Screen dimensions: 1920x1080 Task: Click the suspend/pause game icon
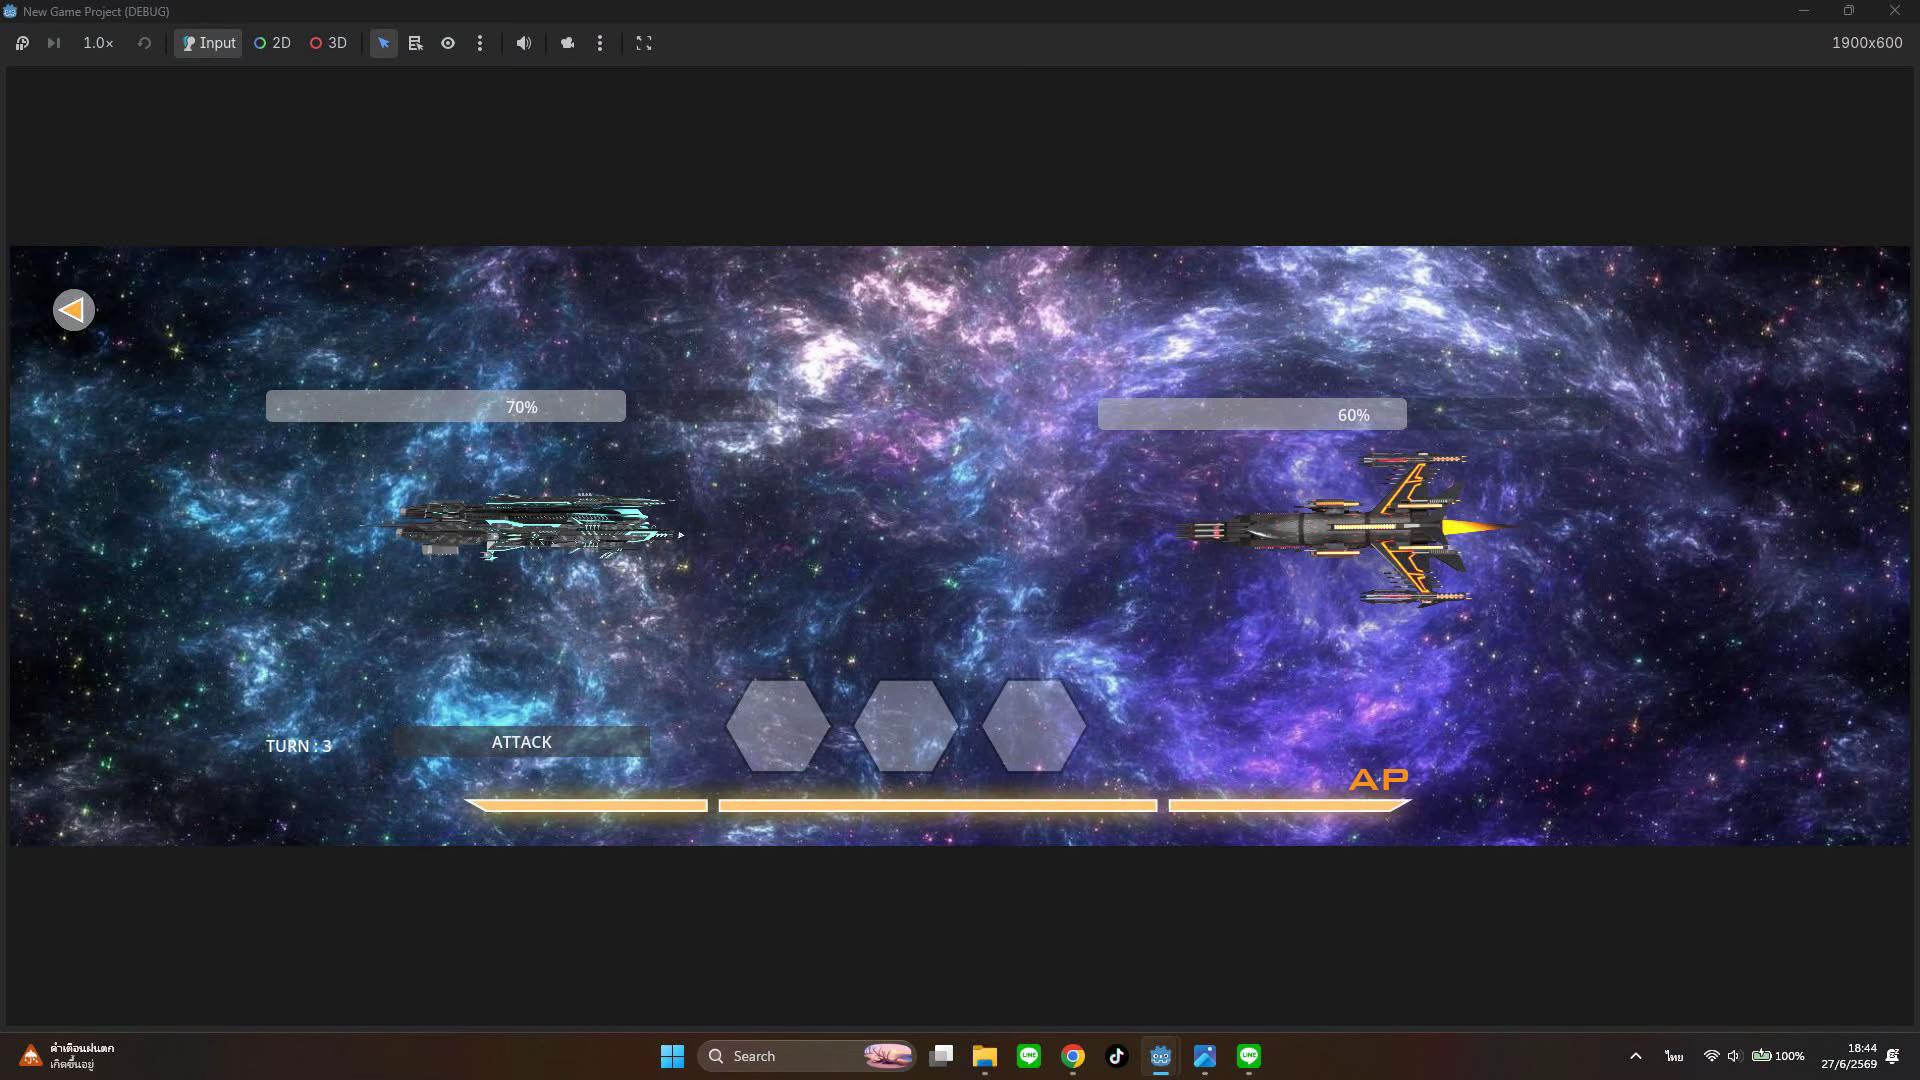point(22,43)
